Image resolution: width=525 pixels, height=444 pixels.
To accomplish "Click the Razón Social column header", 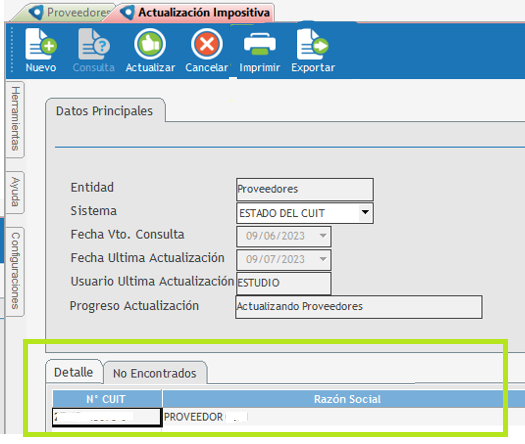I will pyautogui.click(x=347, y=399).
